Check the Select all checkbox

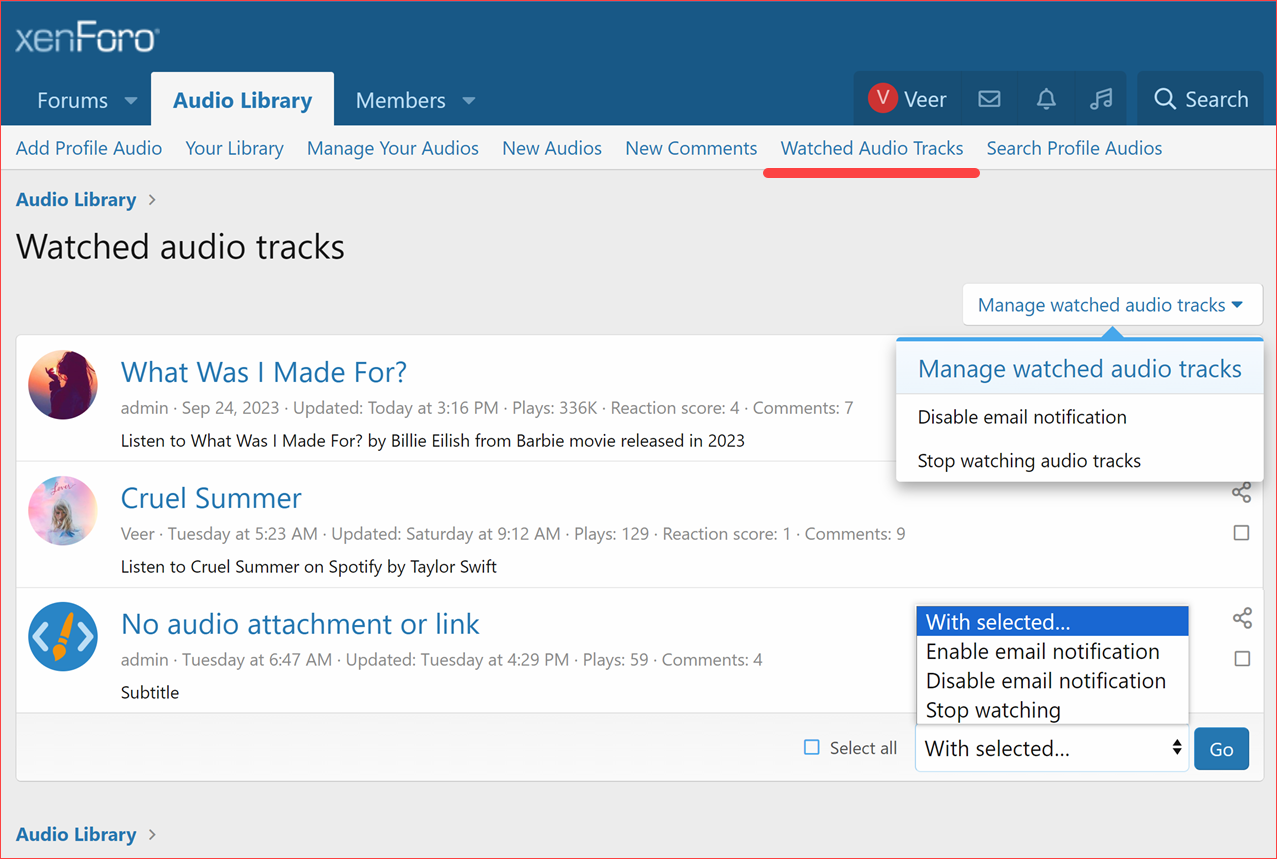click(x=812, y=747)
